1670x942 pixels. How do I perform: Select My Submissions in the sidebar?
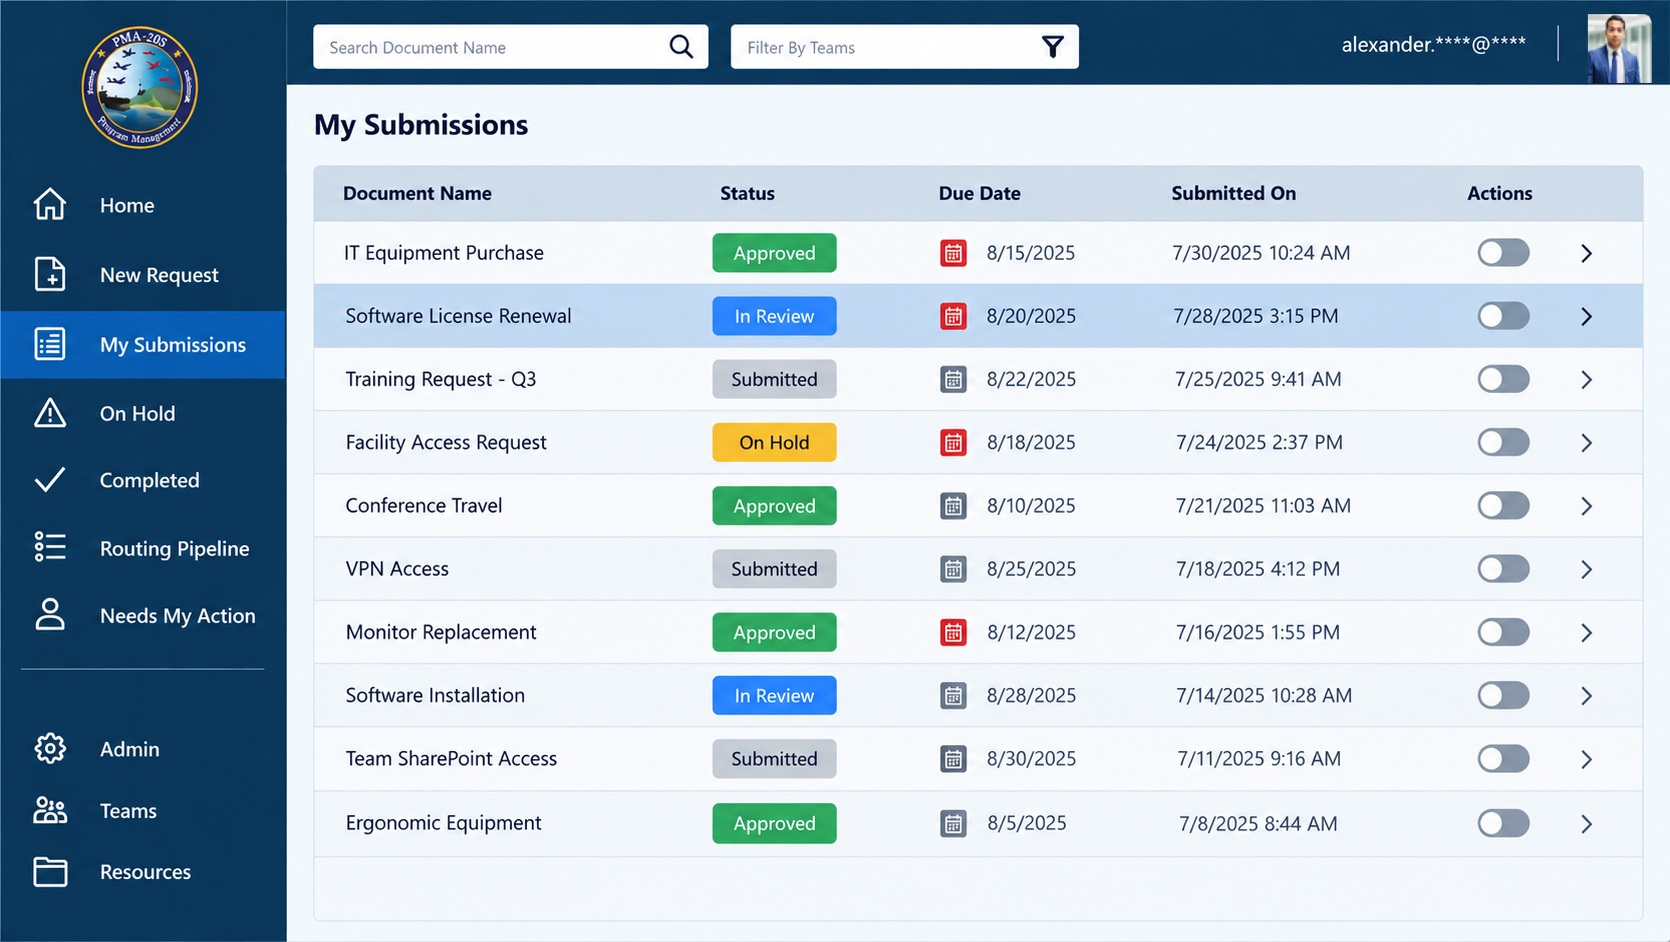coord(143,344)
